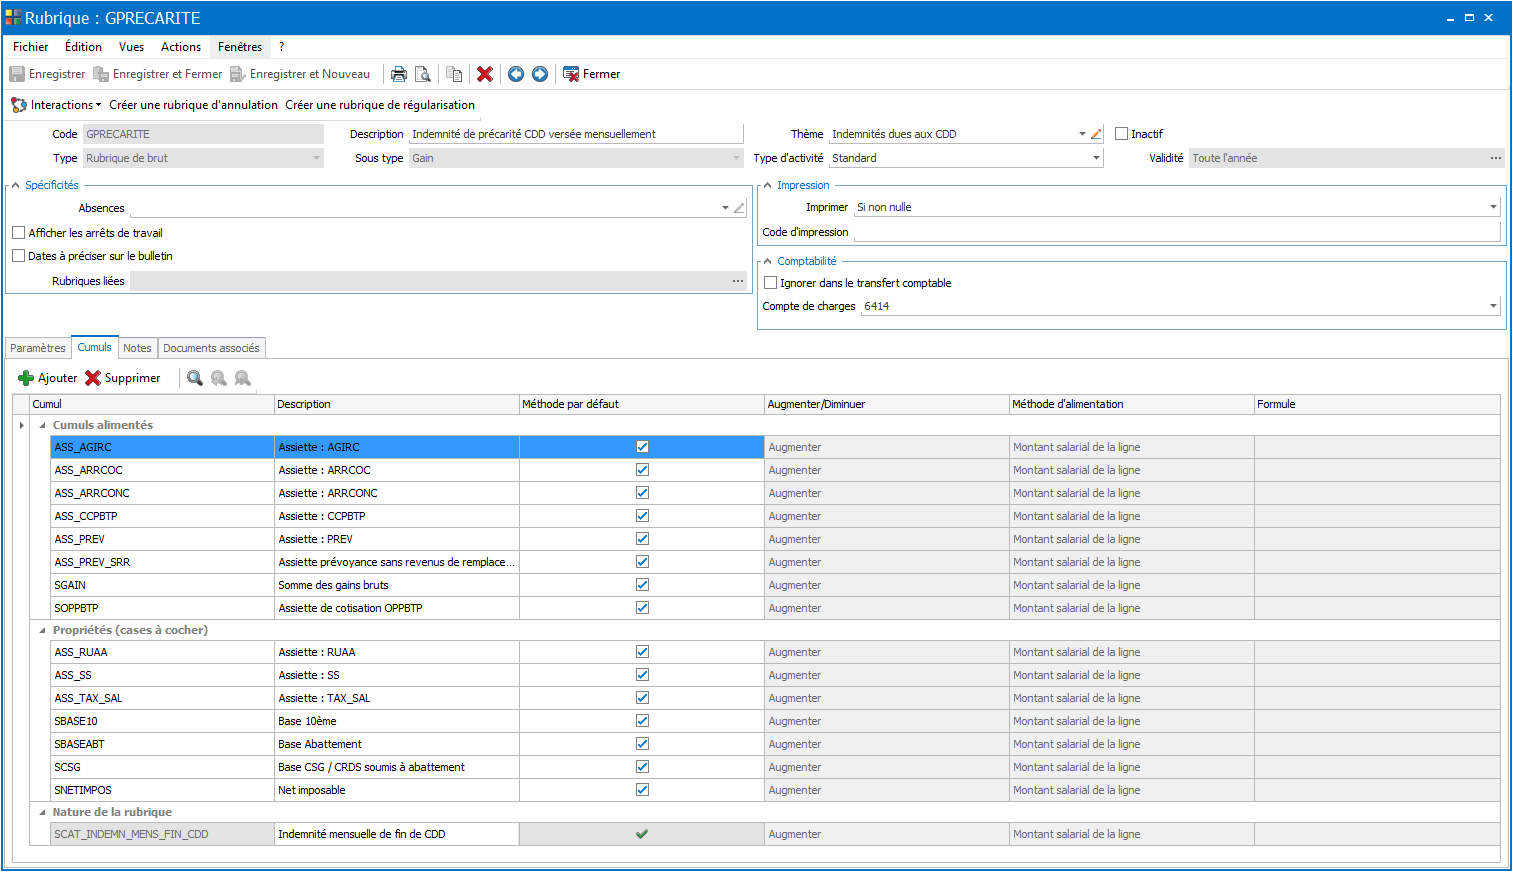
Task: Select the Cumuls tab
Action: pyautogui.click(x=95, y=347)
